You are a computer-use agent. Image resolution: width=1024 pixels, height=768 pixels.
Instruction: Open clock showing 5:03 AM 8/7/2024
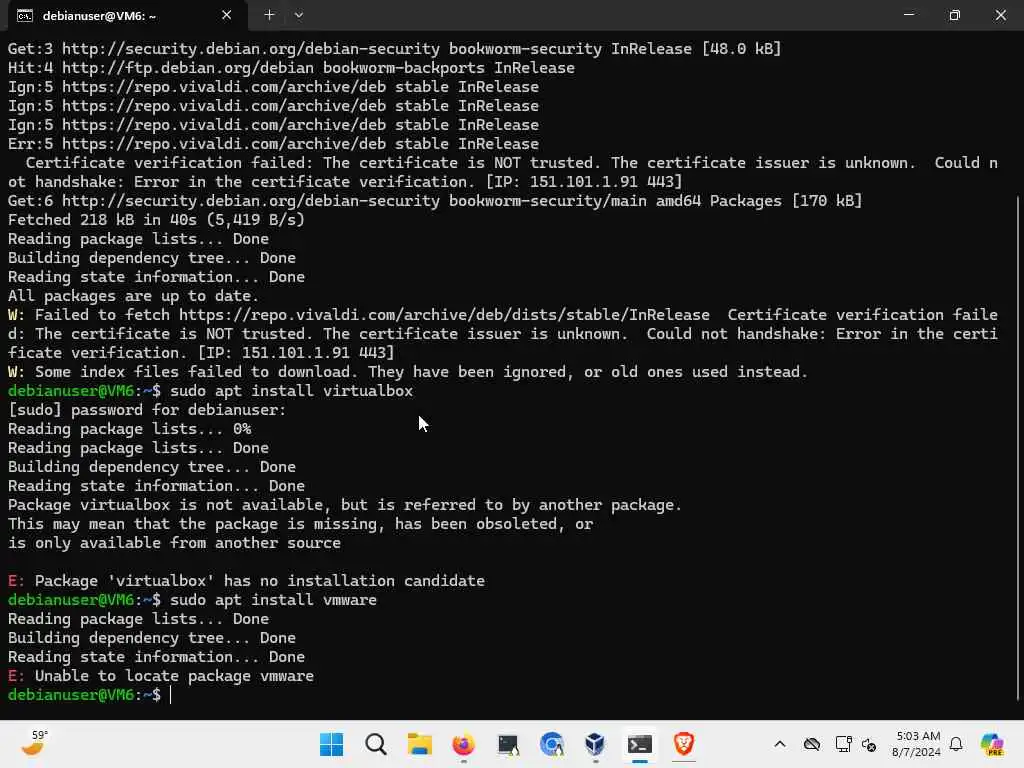pyautogui.click(x=916, y=744)
